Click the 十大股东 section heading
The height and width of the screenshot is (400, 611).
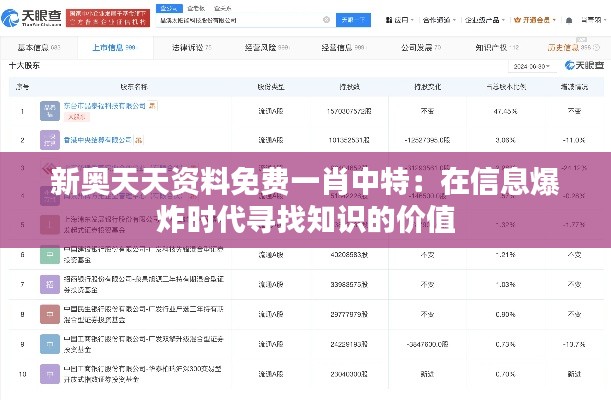click(24, 65)
